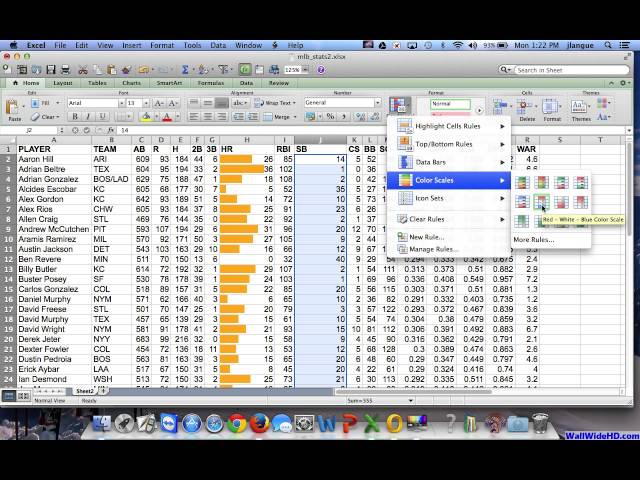
Task: Click the purple Help question mark icon
Action: [x=321, y=70]
